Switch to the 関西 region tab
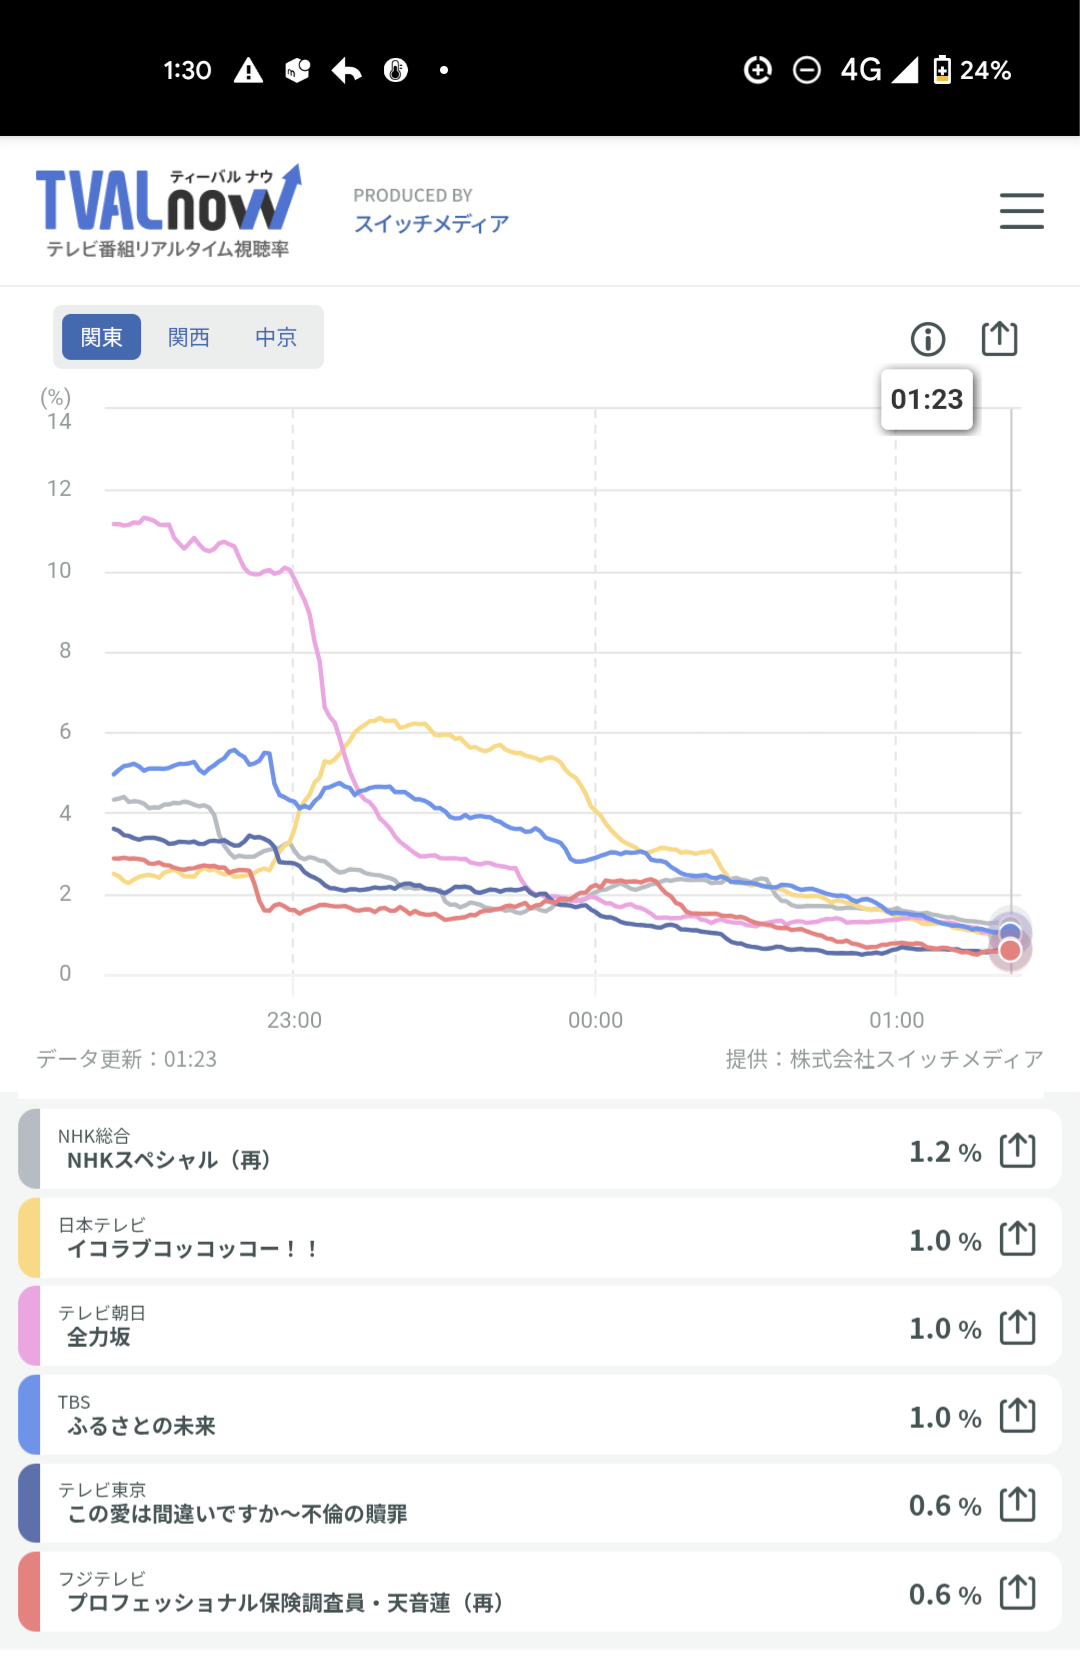This screenshot has height=1673, width=1080. tap(189, 337)
